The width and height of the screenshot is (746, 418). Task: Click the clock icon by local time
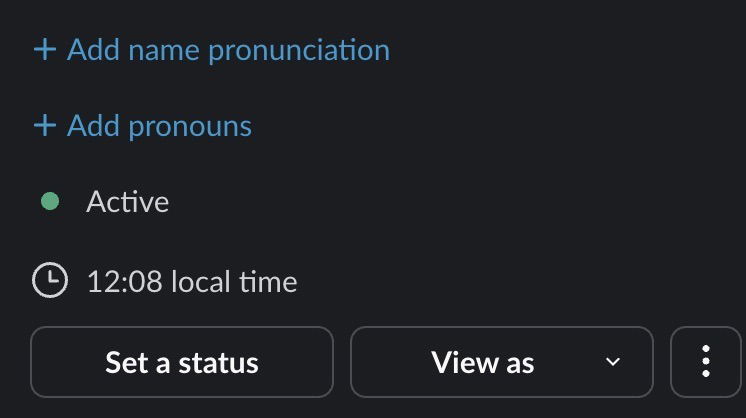49,281
